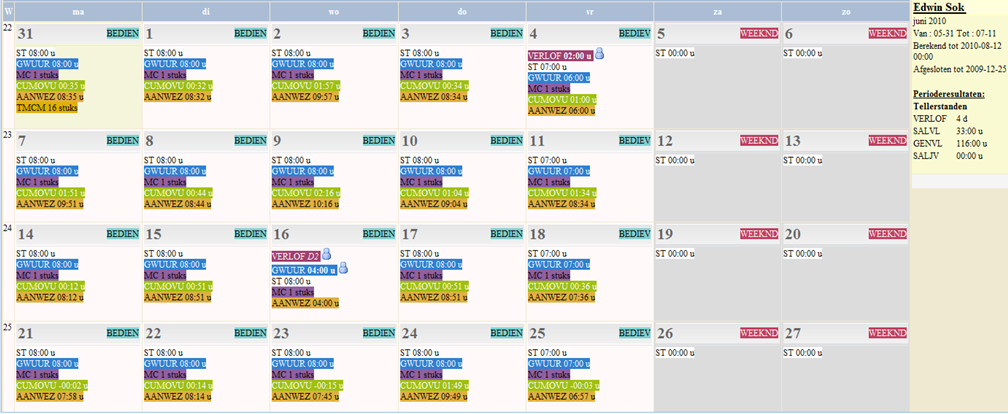Click the 'AANWEZ 07:36 u' entry
Image resolution: width=1008 pixels, height=414 pixels.
click(x=561, y=297)
